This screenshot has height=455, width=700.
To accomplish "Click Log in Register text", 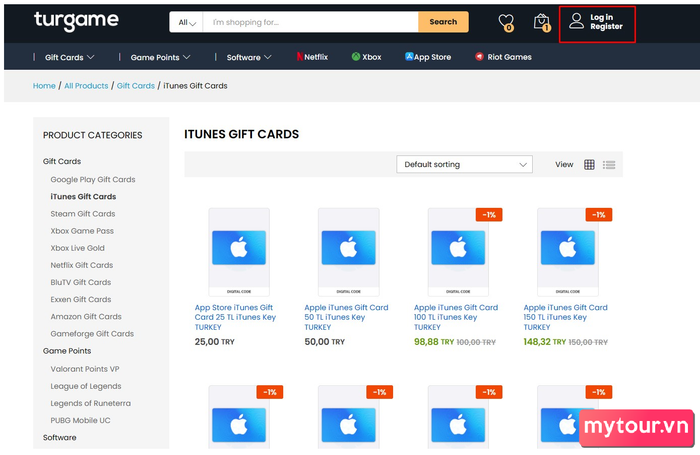I will point(606,22).
